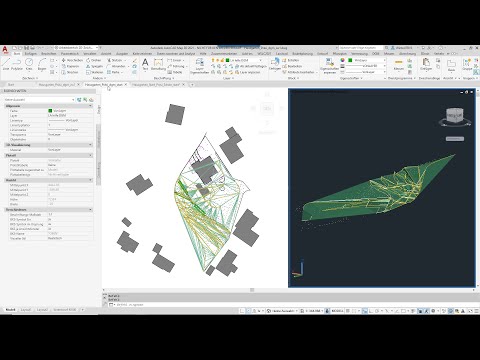Select the Polylinie draw tool
Screen dimensions: 480x360
coord(17,64)
